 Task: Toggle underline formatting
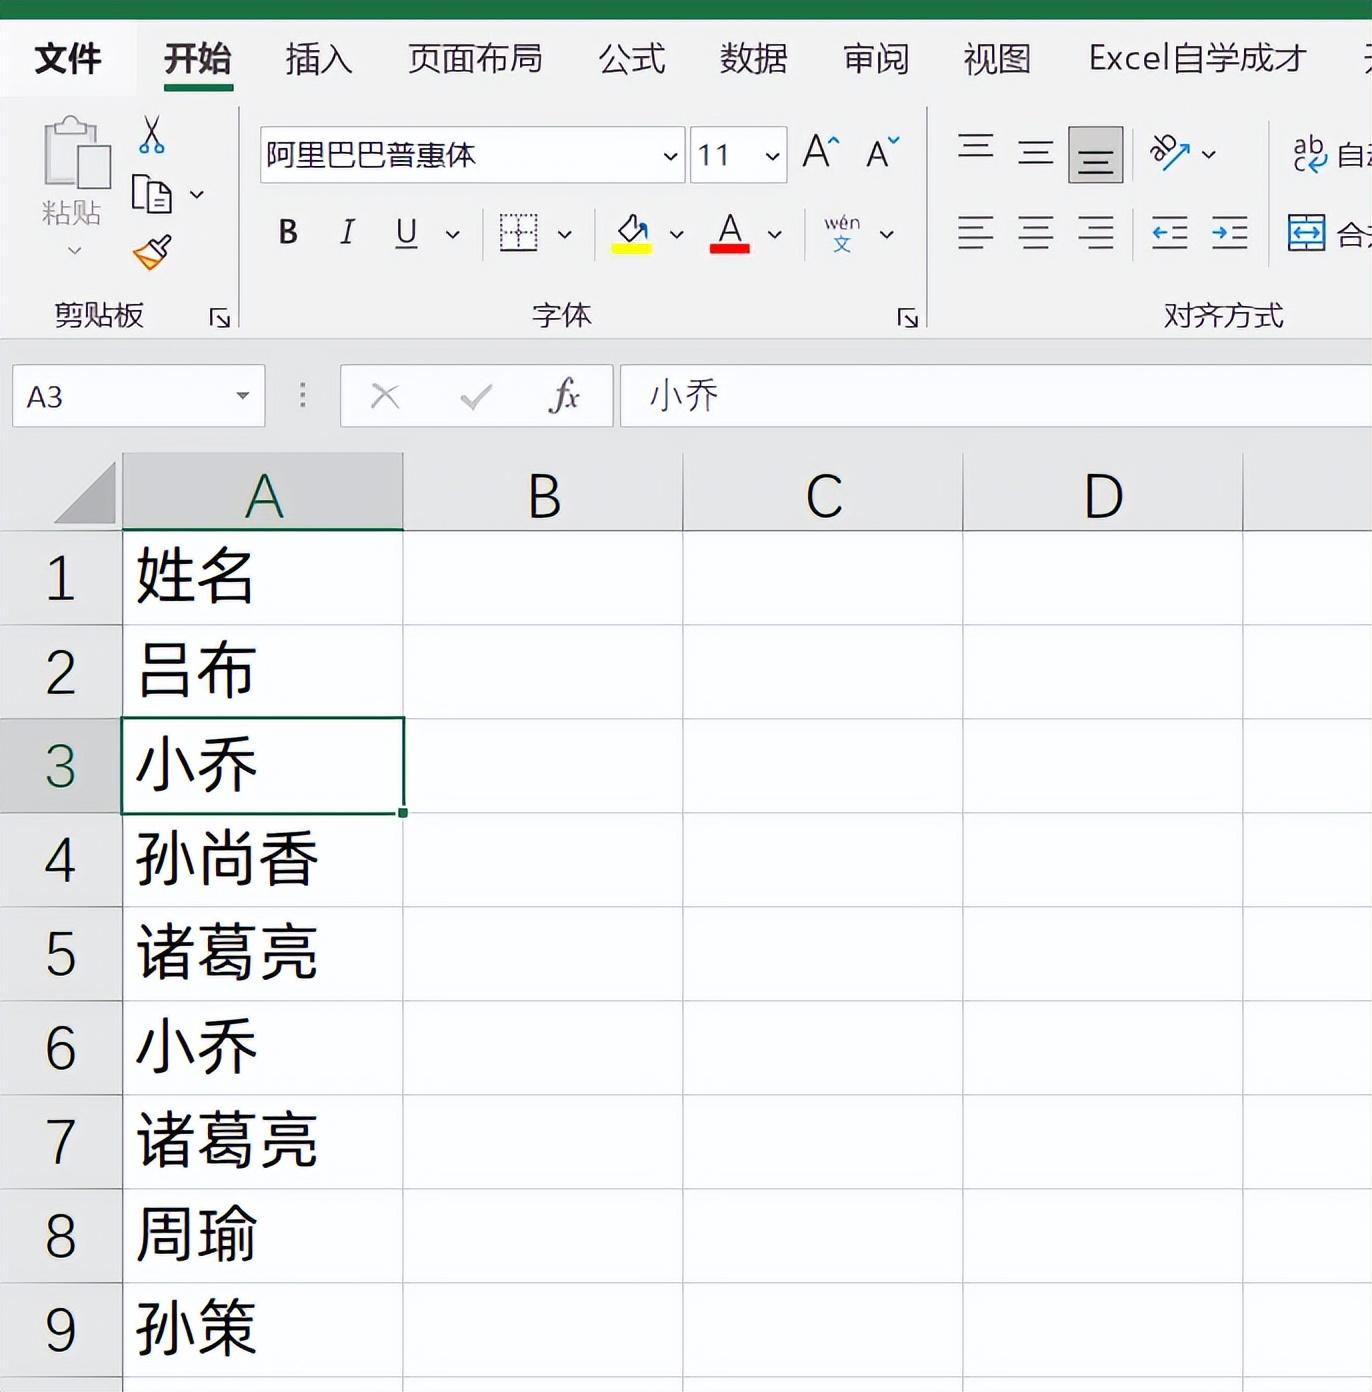tap(406, 233)
